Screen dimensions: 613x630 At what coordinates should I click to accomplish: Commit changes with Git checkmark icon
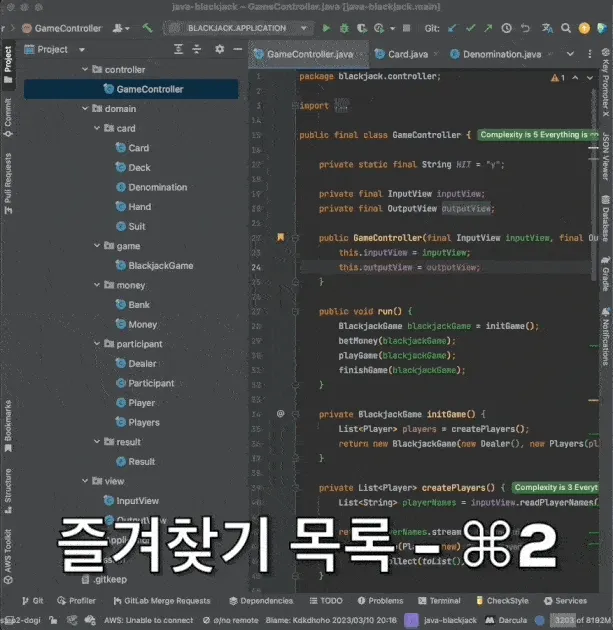[470, 28]
